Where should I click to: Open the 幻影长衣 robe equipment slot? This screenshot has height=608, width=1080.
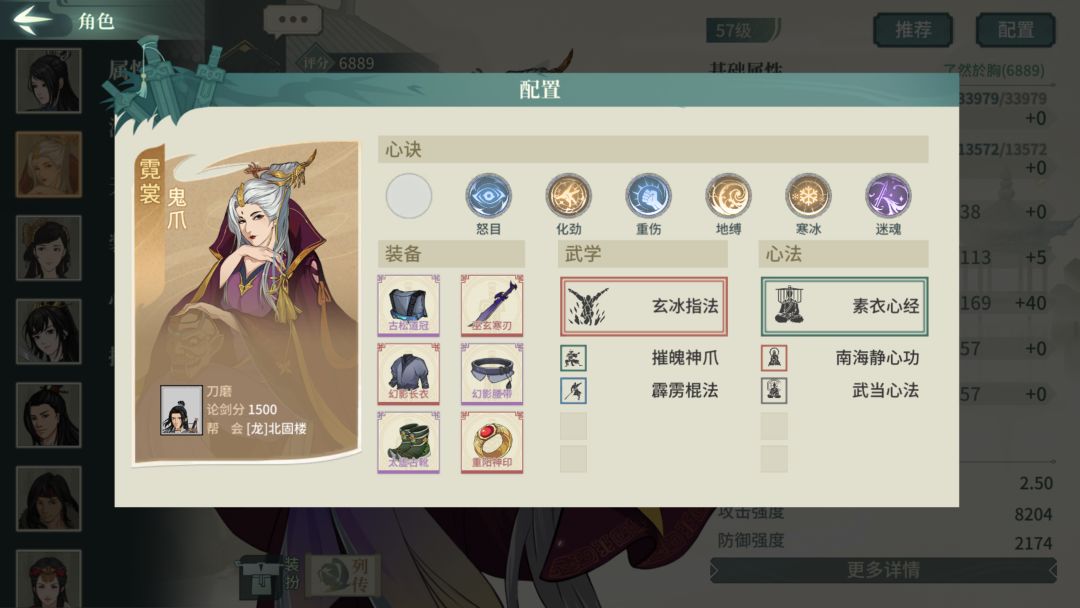[408, 373]
